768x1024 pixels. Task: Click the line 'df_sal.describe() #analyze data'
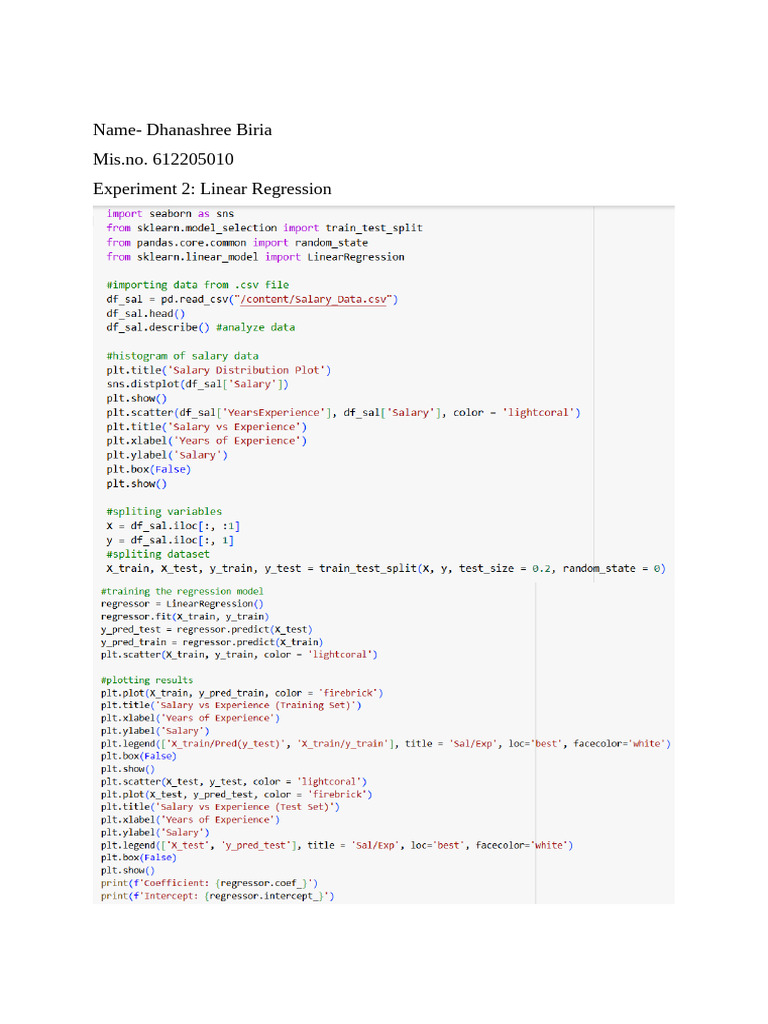(200, 327)
